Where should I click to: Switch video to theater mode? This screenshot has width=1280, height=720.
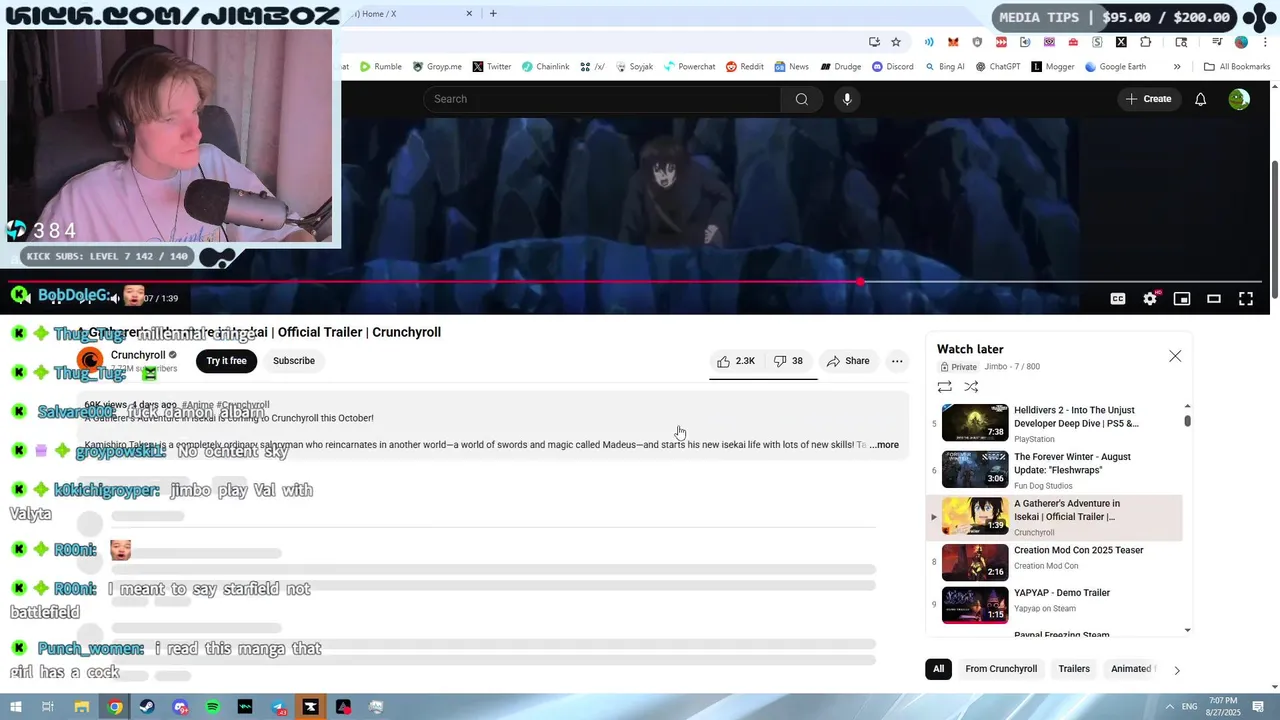pos(1214,298)
